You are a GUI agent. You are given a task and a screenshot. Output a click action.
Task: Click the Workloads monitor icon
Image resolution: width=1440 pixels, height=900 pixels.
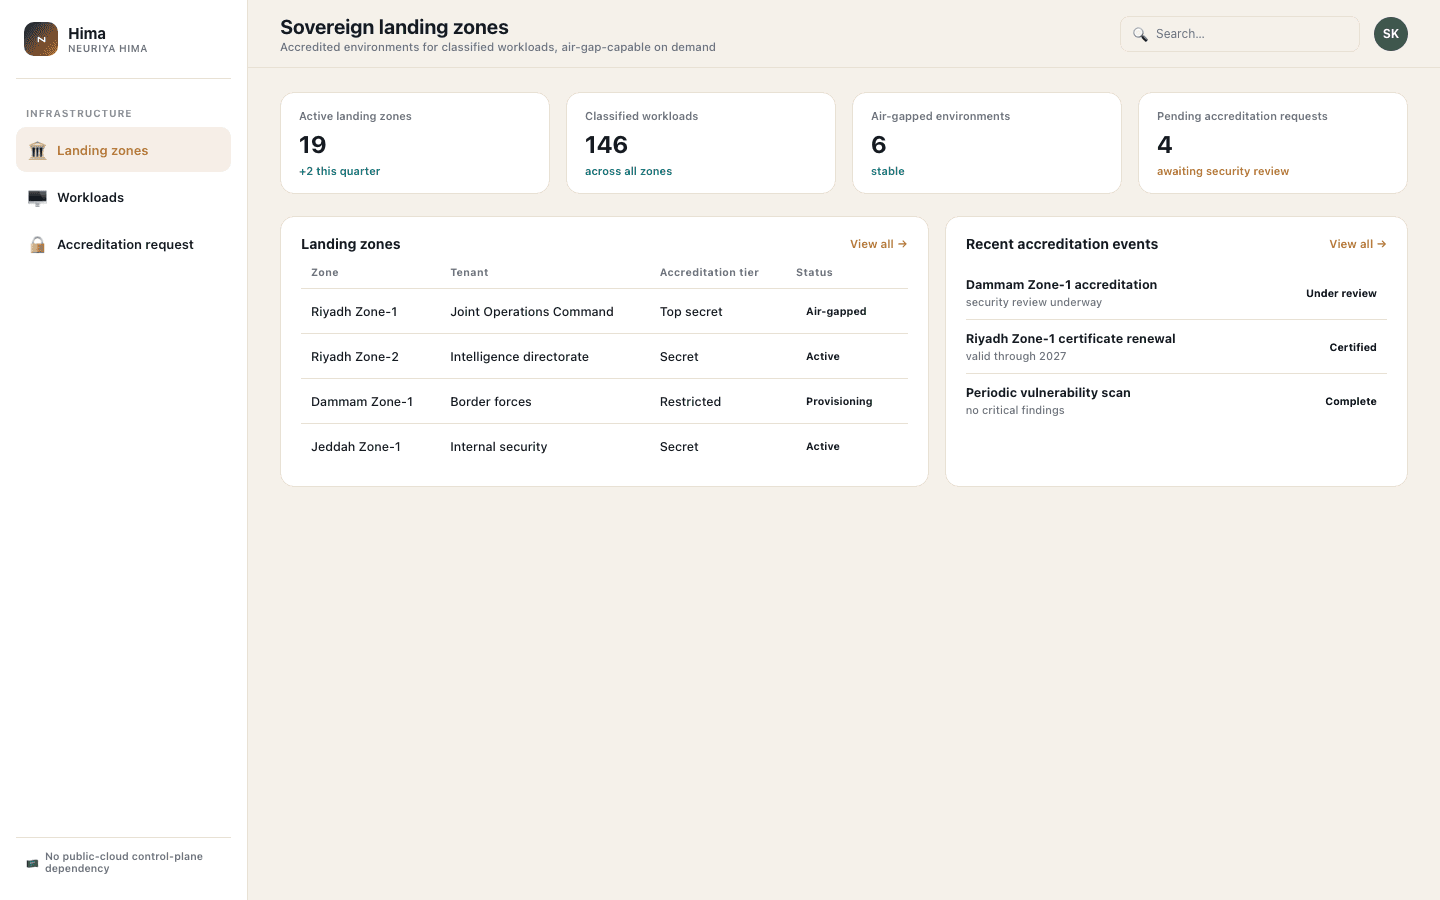pos(37,197)
